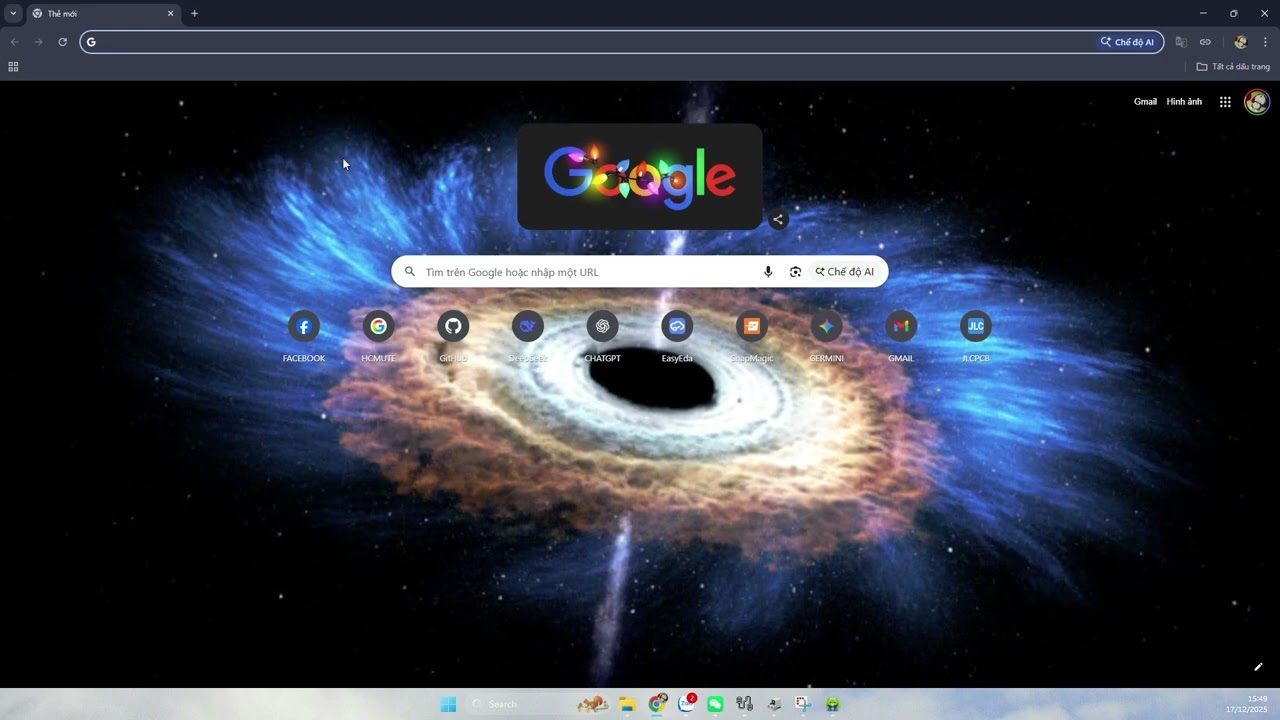Image resolution: width=1280 pixels, height=720 pixels.
Task: Open the Chrome profile avatar in toolbar
Action: tap(1241, 42)
